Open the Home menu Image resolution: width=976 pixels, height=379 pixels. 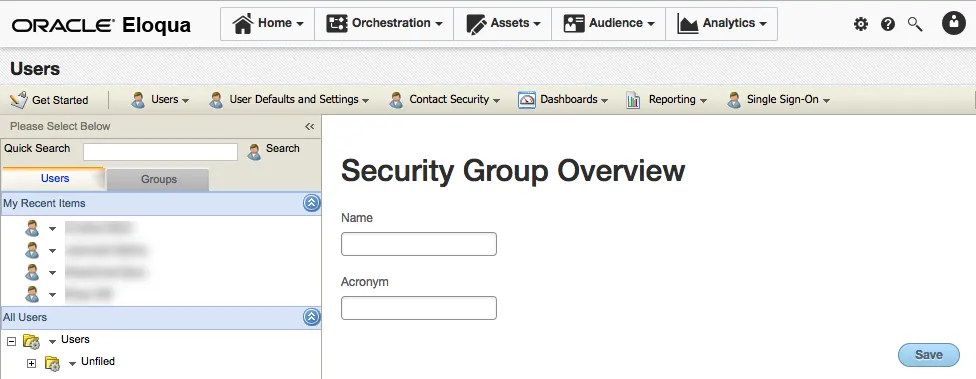click(268, 24)
